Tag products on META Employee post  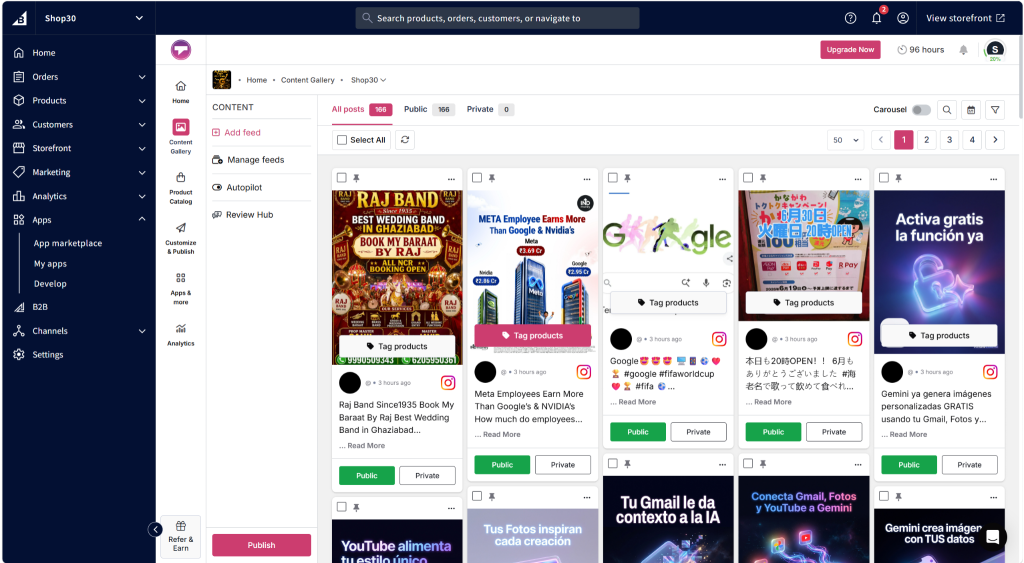(532, 336)
